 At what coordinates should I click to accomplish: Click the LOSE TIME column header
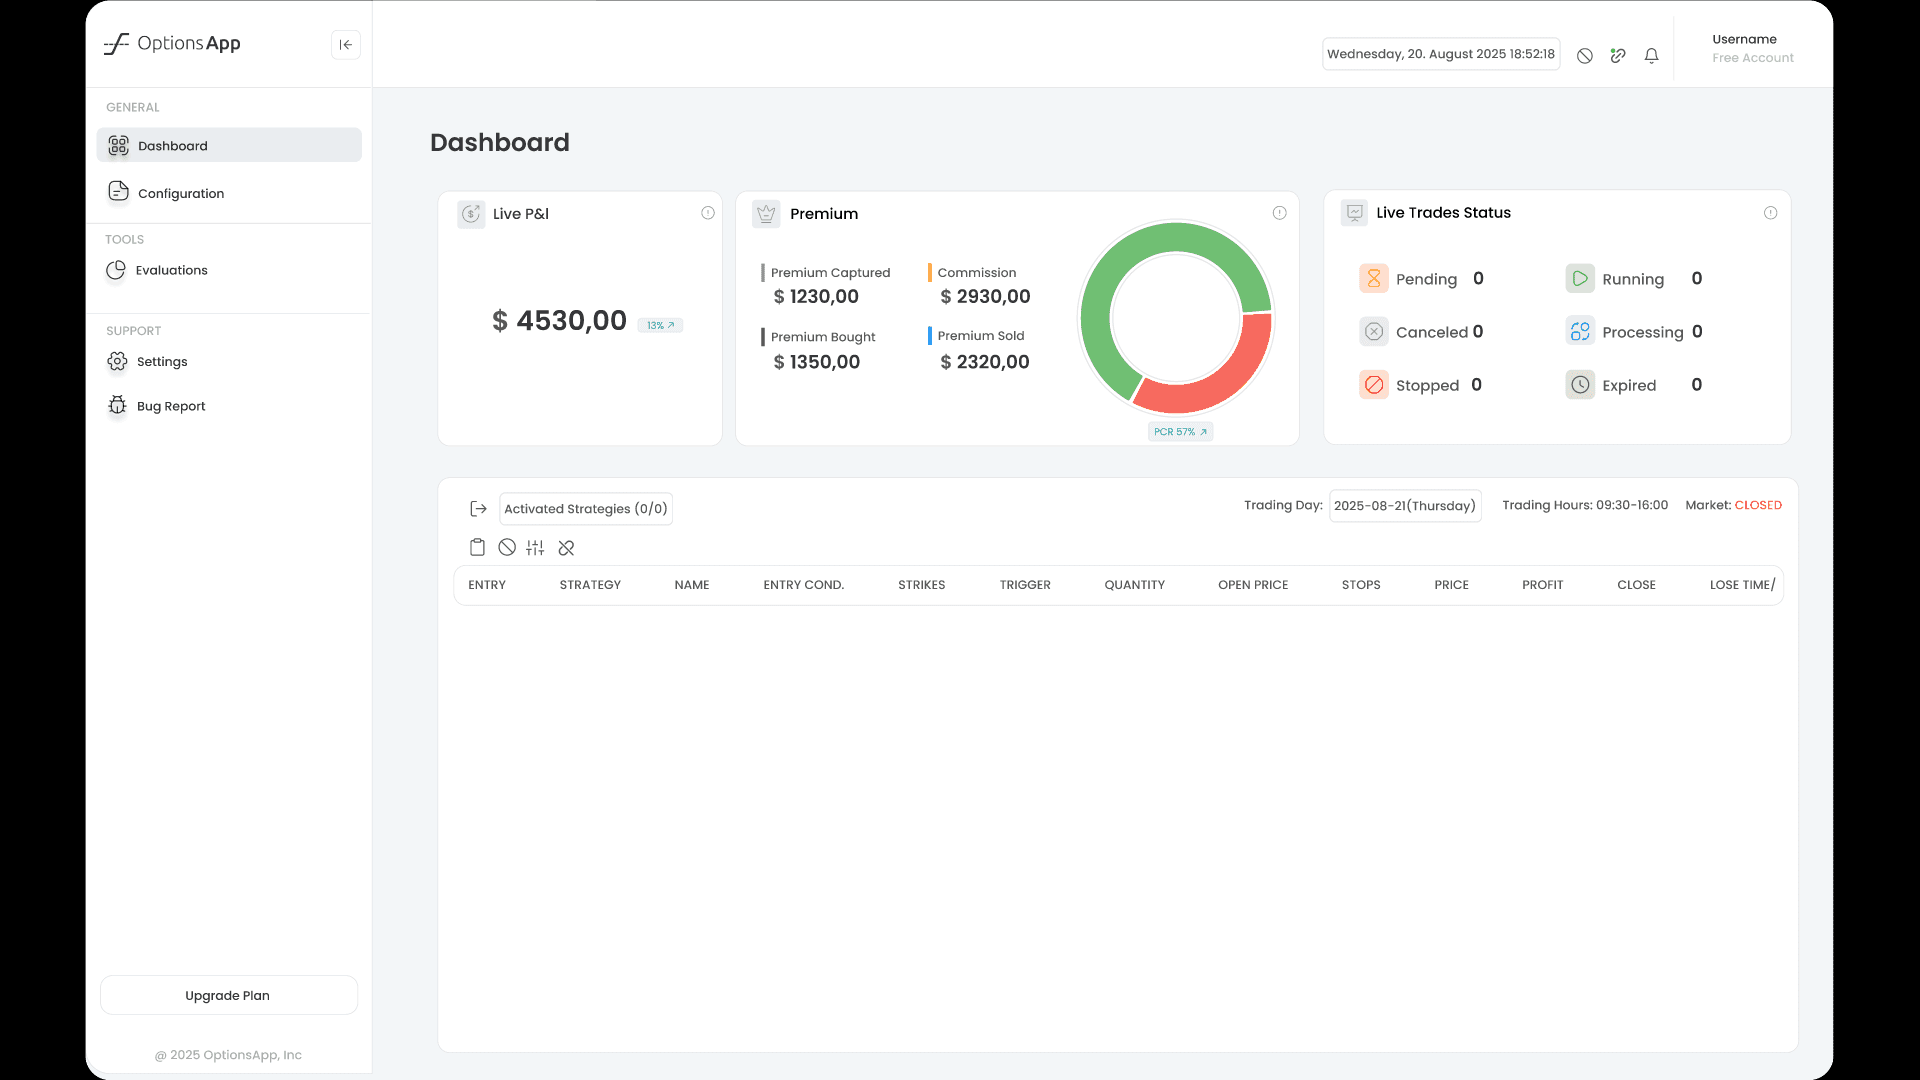click(x=1742, y=585)
